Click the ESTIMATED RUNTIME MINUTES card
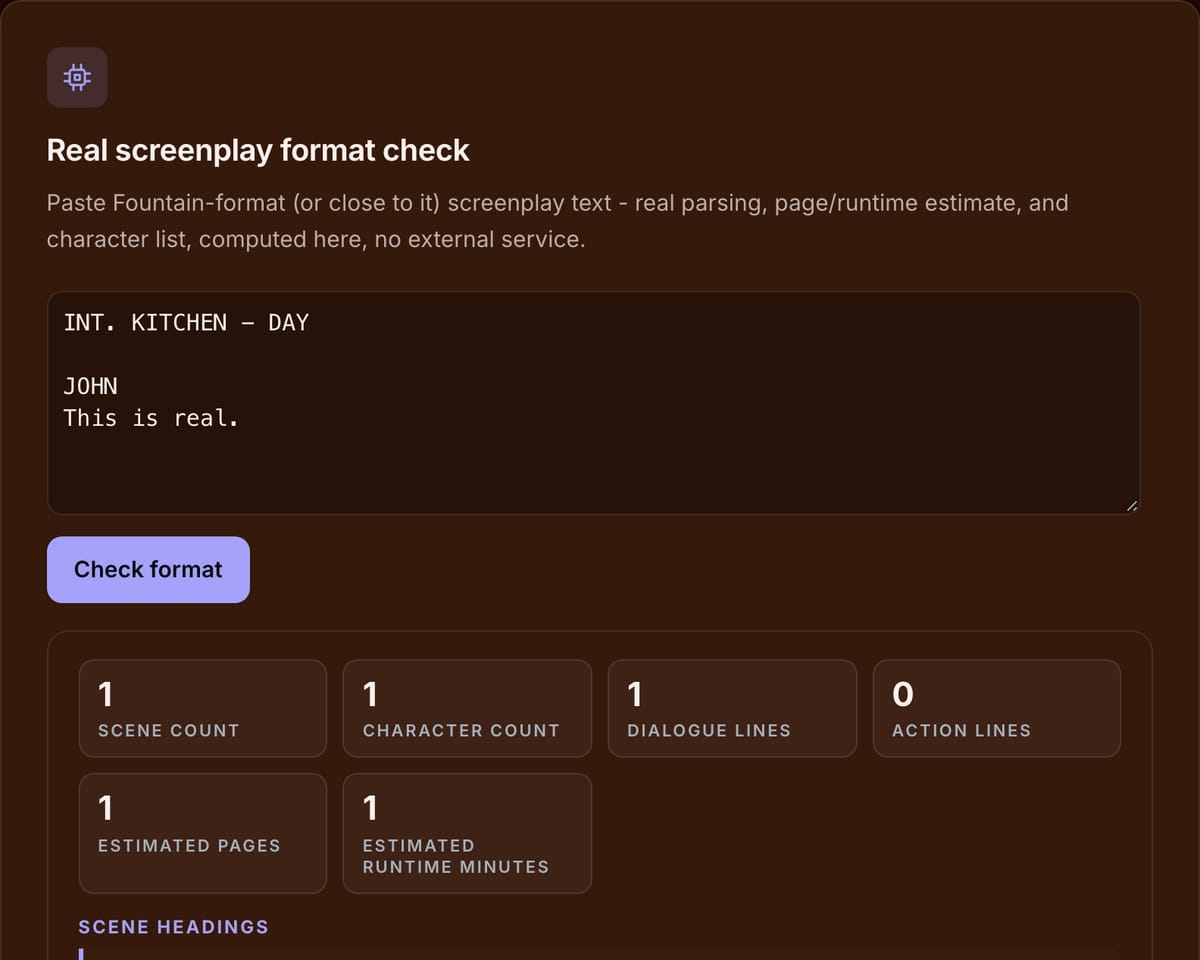Viewport: 1200px width, 960px height. 467,833
